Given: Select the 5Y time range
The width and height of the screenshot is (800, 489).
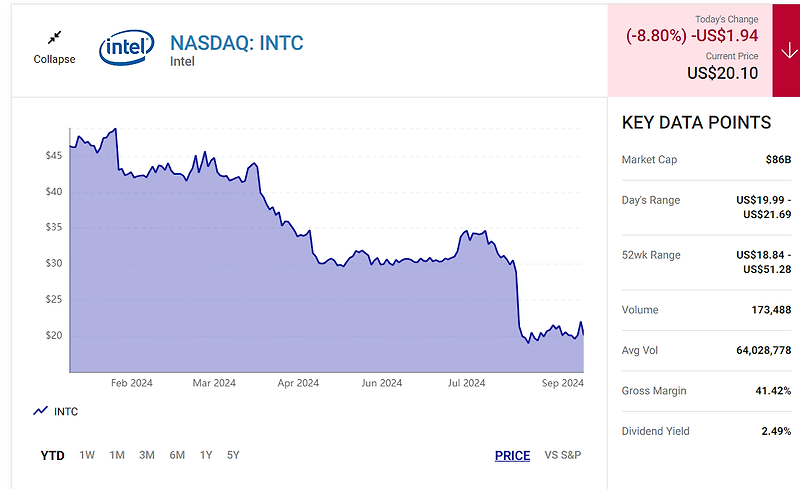Looking at the screenshot, I should click(x=233, y=455).
